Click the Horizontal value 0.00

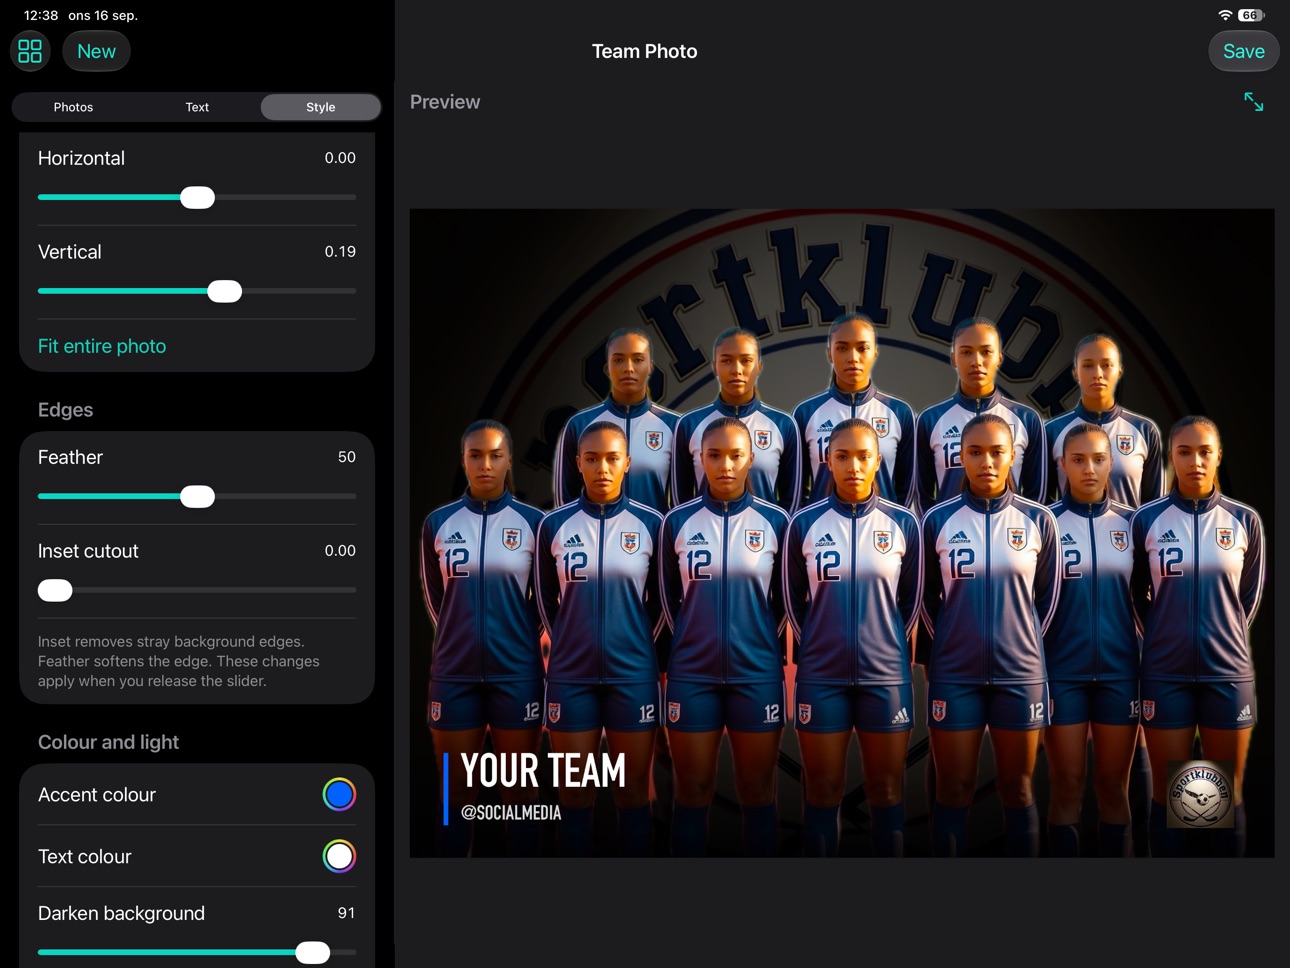(340, 158)
